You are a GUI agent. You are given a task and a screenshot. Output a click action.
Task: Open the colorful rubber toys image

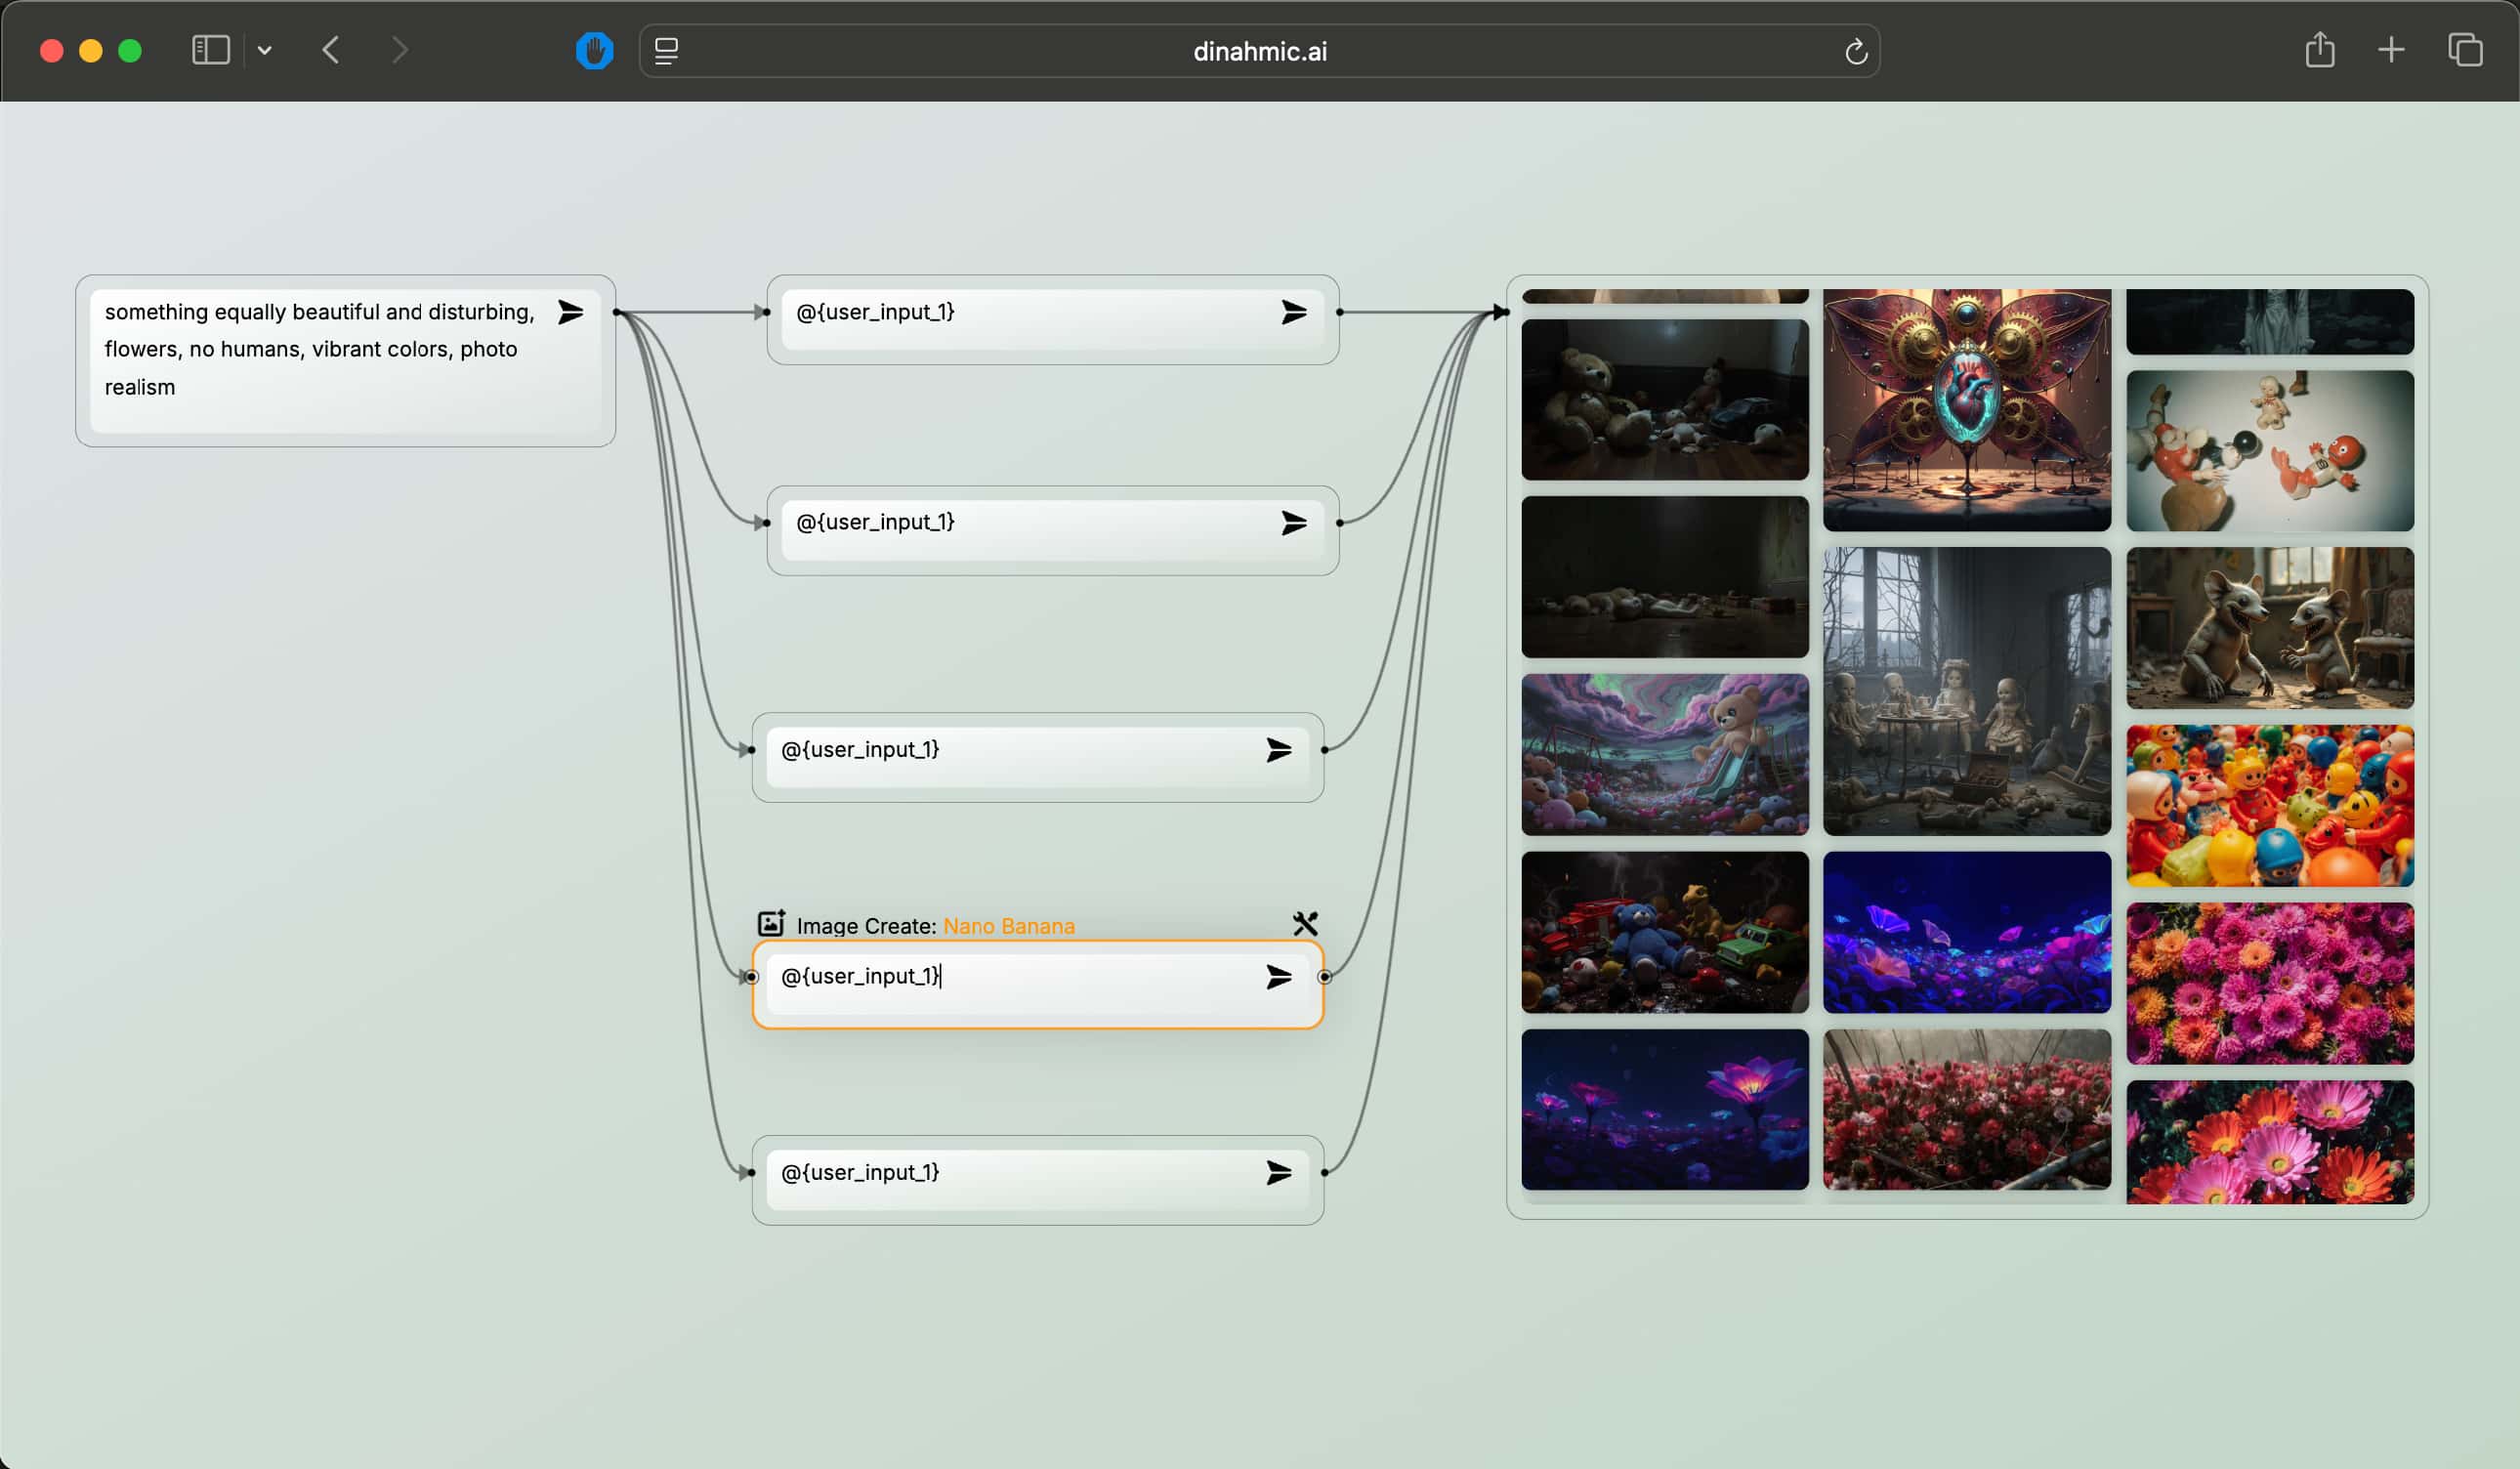point(2269,806)
